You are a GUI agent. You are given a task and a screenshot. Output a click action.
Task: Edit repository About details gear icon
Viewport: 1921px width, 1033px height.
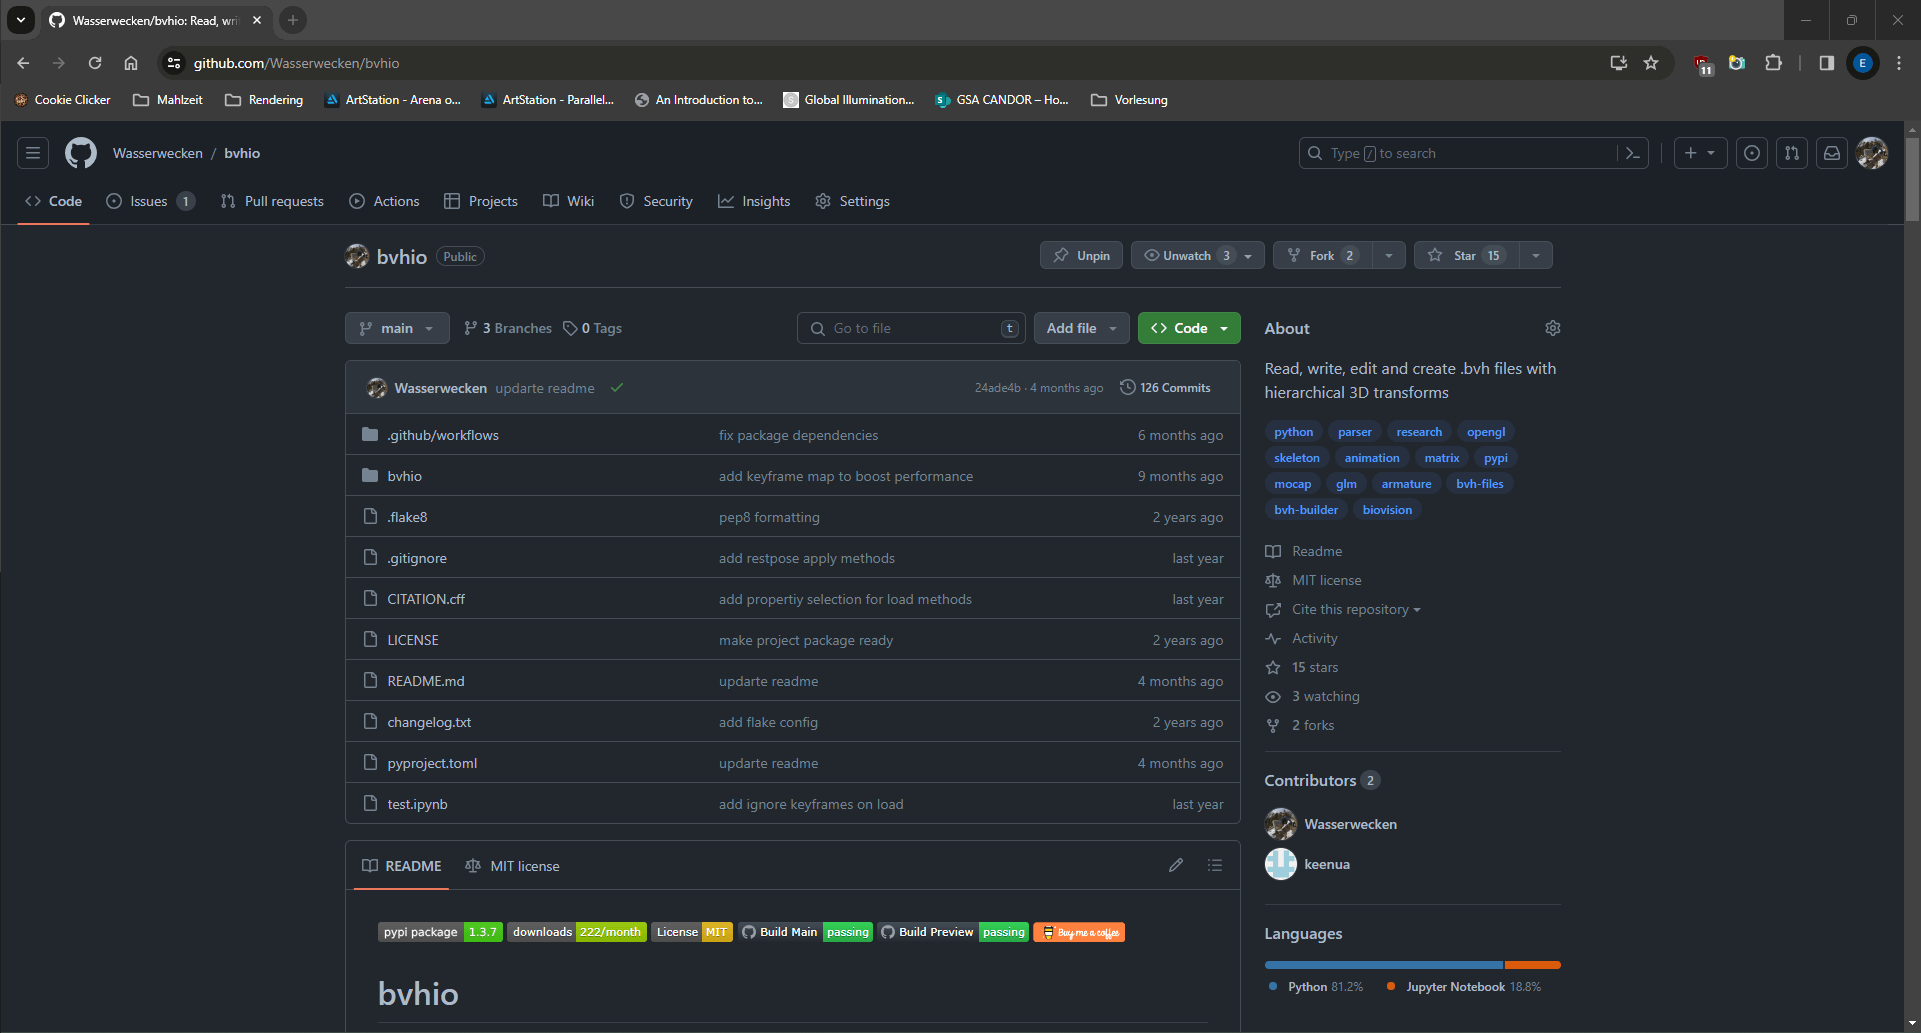click(x=1553, y=328)
